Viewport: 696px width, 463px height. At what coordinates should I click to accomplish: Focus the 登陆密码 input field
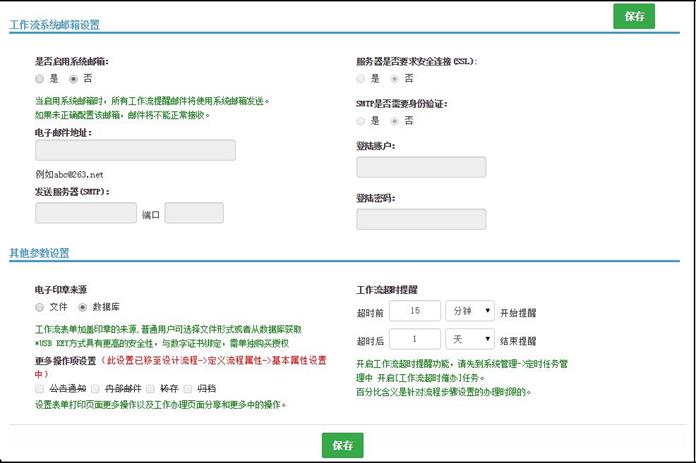pos(421,219)
